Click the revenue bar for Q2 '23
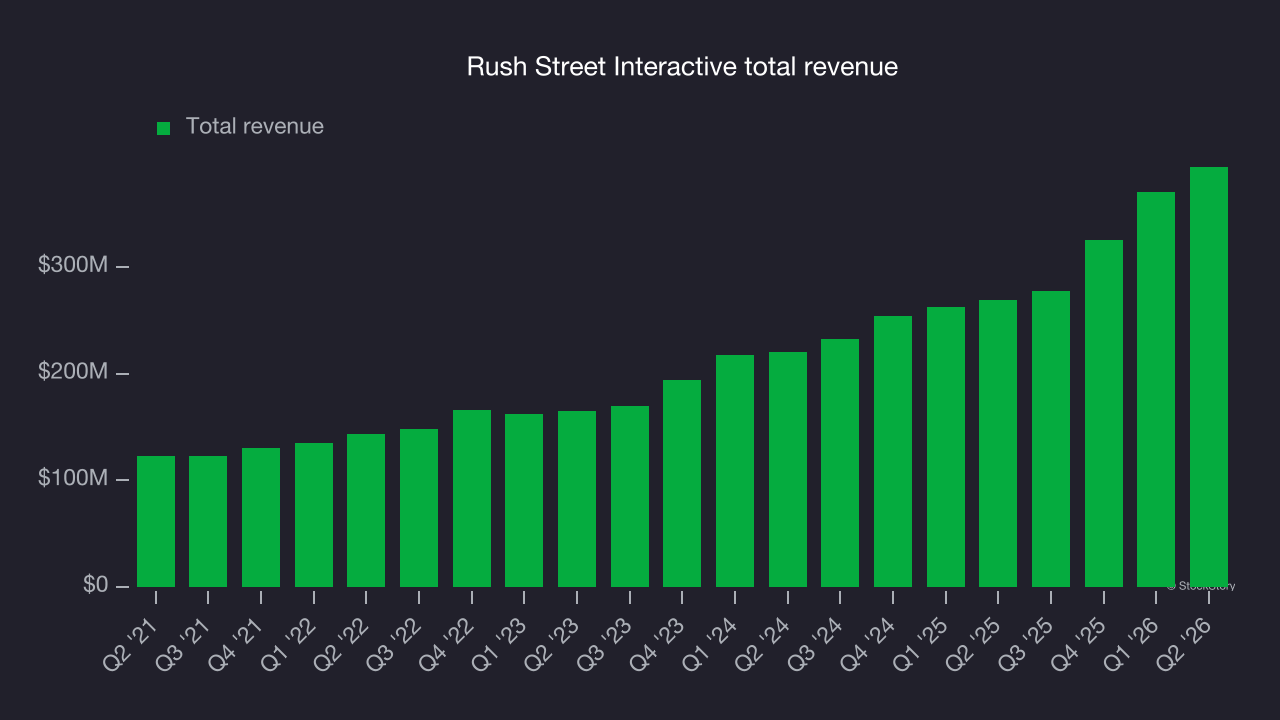This screenshot has height=720, width=1280. point(577,499)
